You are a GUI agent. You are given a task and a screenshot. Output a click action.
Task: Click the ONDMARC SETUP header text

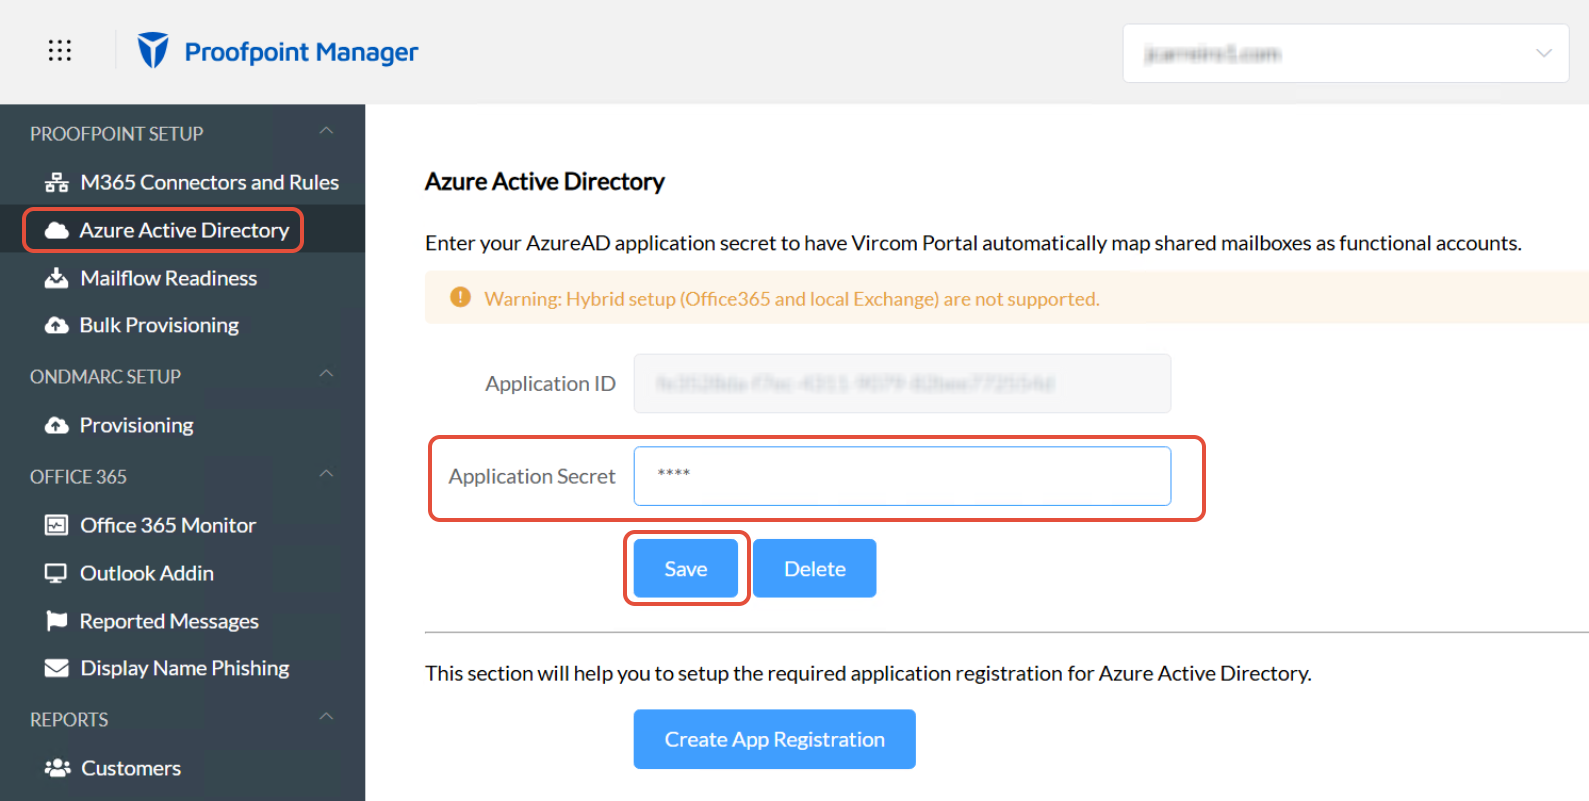pyautogui.click(x=105, y=377)
